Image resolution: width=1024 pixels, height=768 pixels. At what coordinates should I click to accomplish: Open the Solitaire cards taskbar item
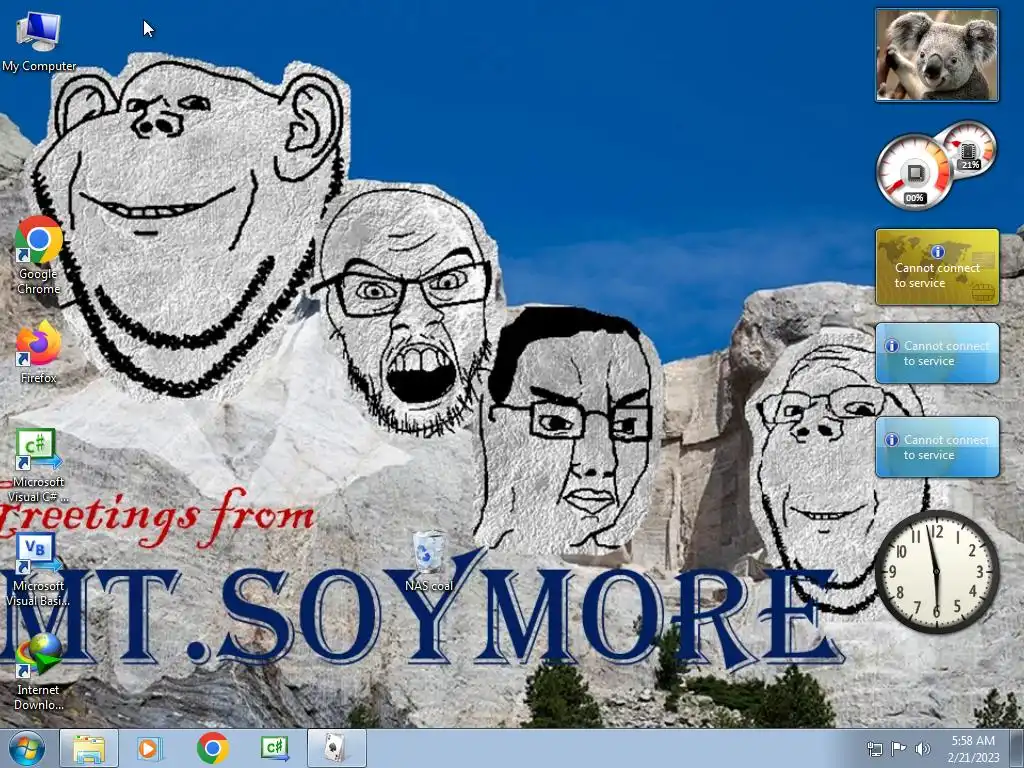336,748
